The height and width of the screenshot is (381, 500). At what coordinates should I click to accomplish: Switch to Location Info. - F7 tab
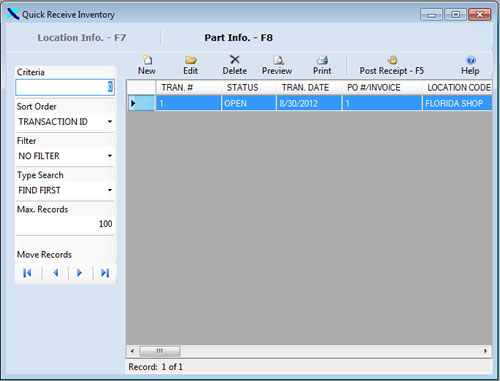coord(82,38)
